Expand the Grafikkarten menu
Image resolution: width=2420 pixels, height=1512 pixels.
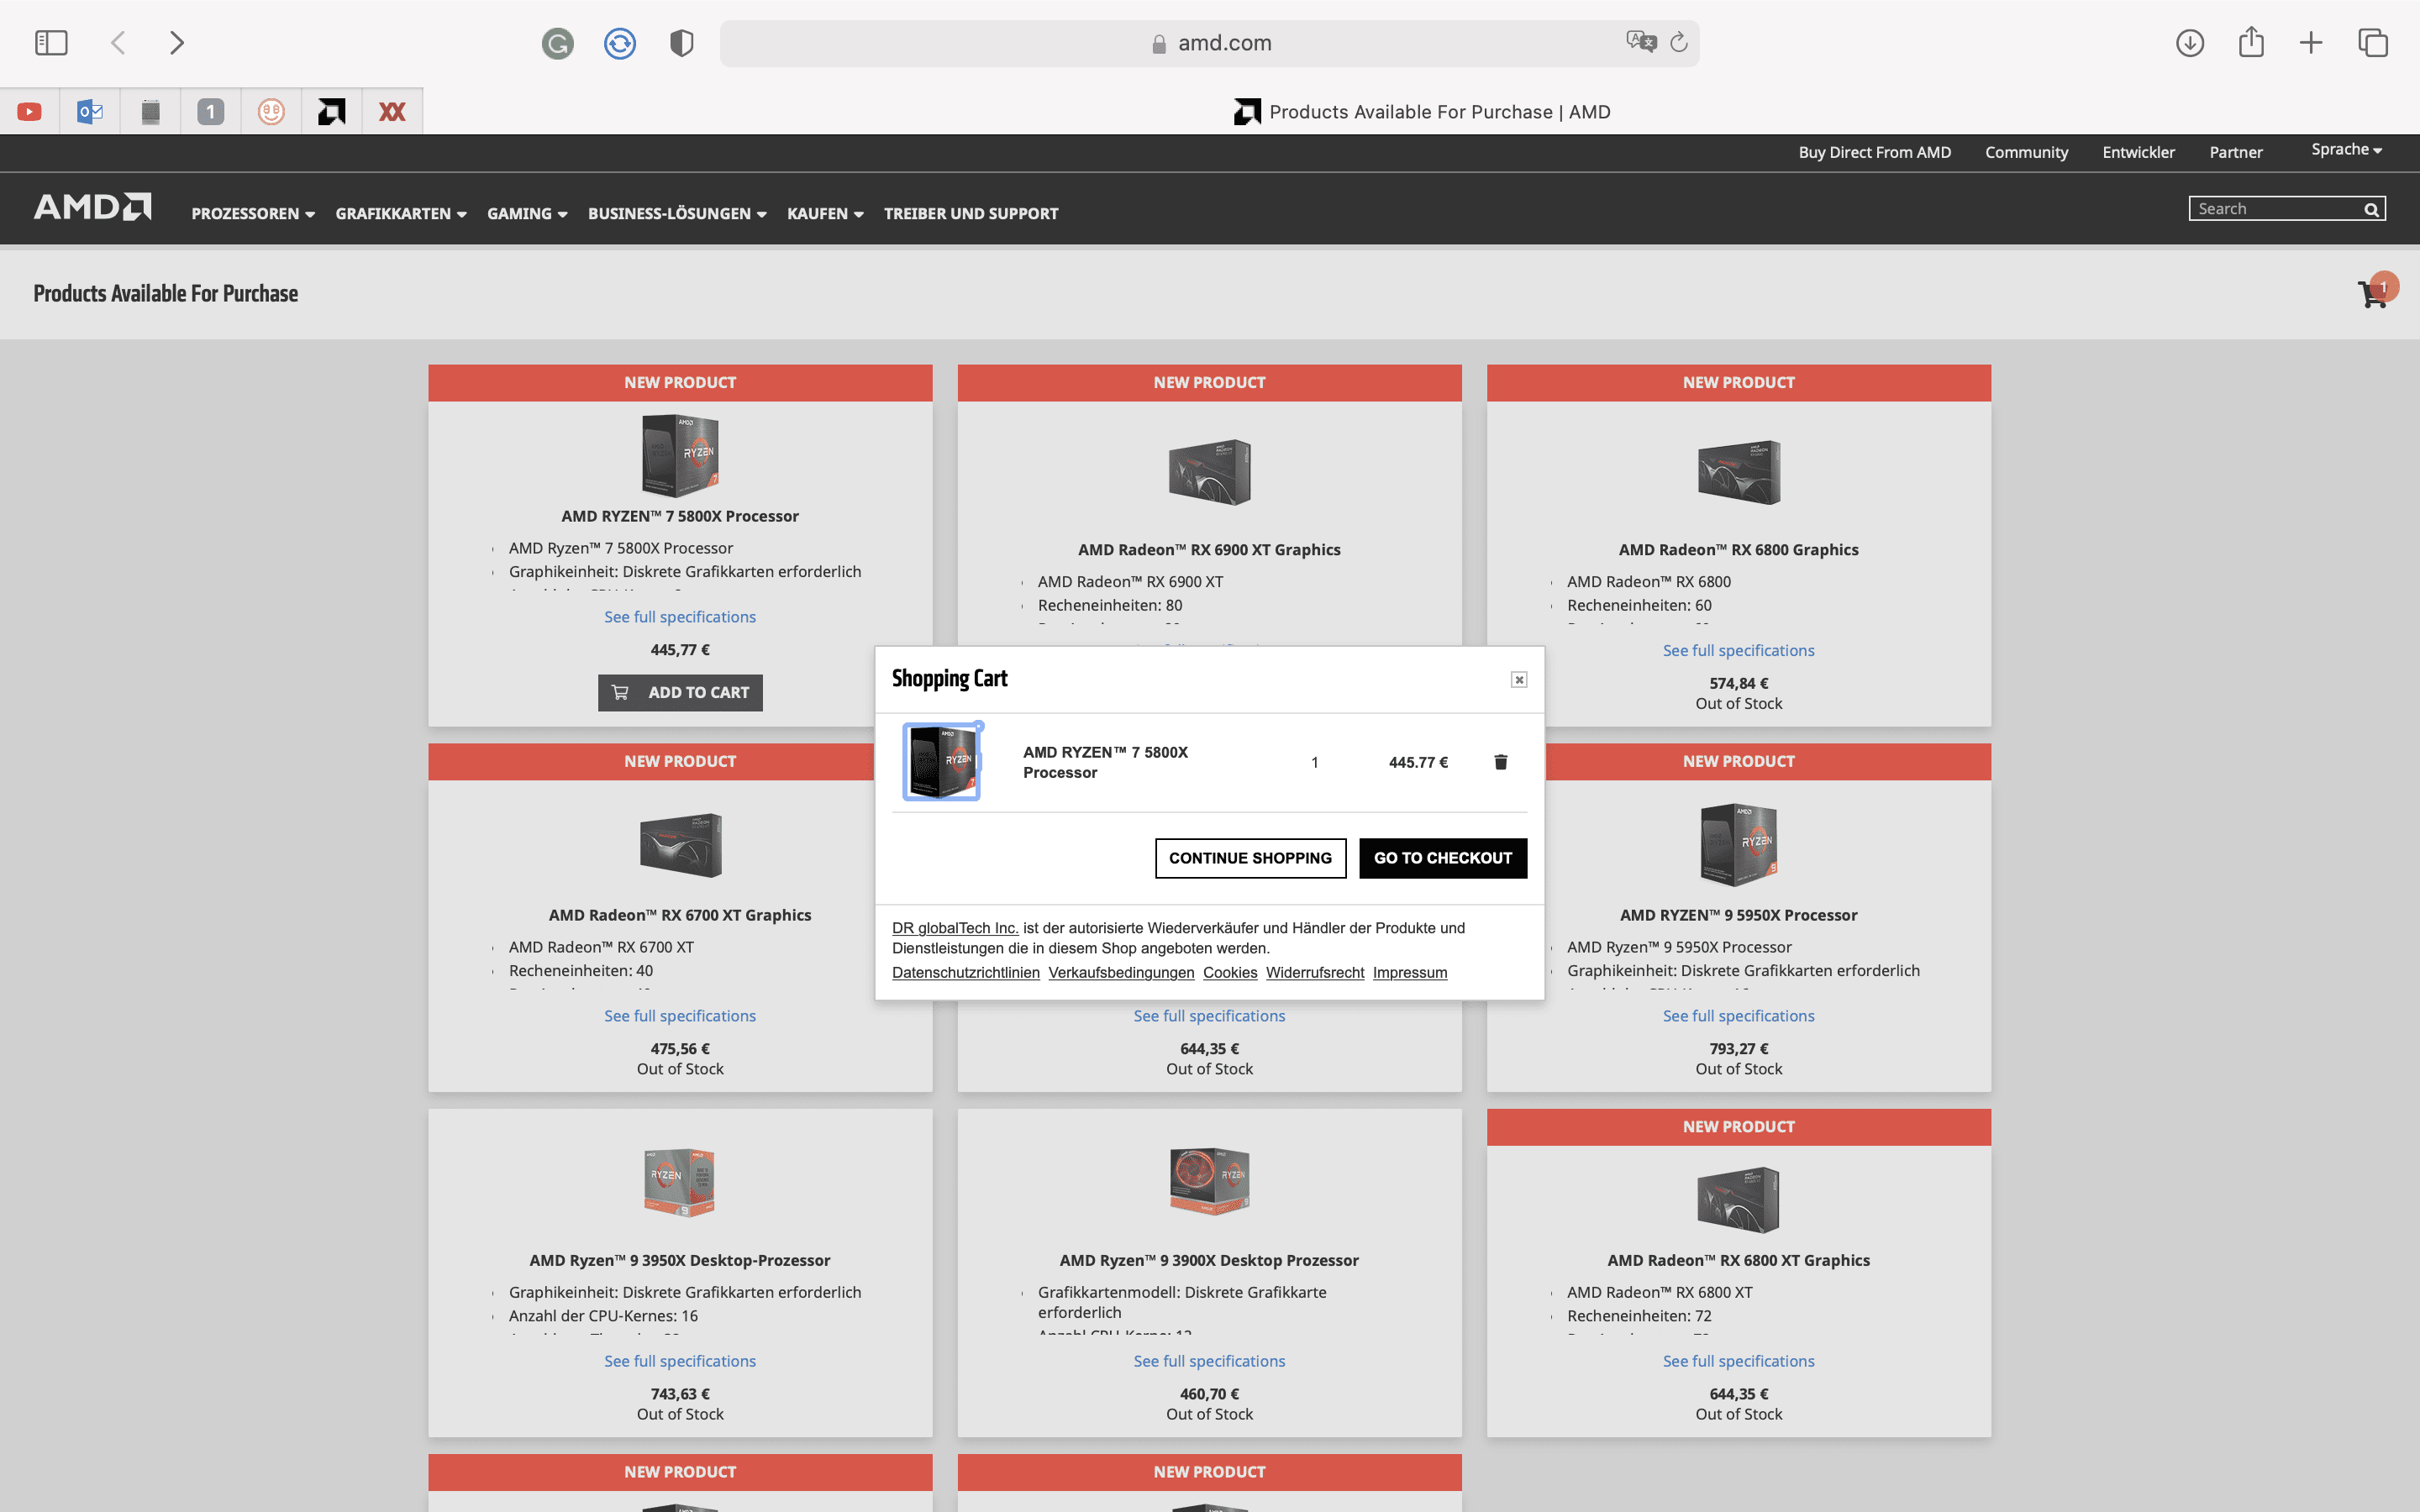[x=401, y=213]
